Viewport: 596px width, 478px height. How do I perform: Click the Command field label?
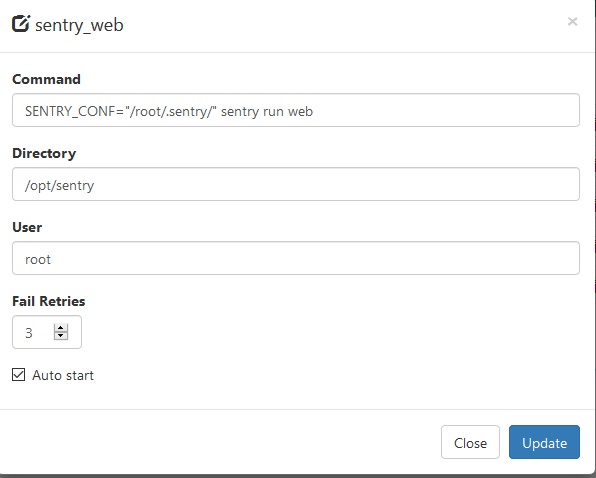click(46, 79)
